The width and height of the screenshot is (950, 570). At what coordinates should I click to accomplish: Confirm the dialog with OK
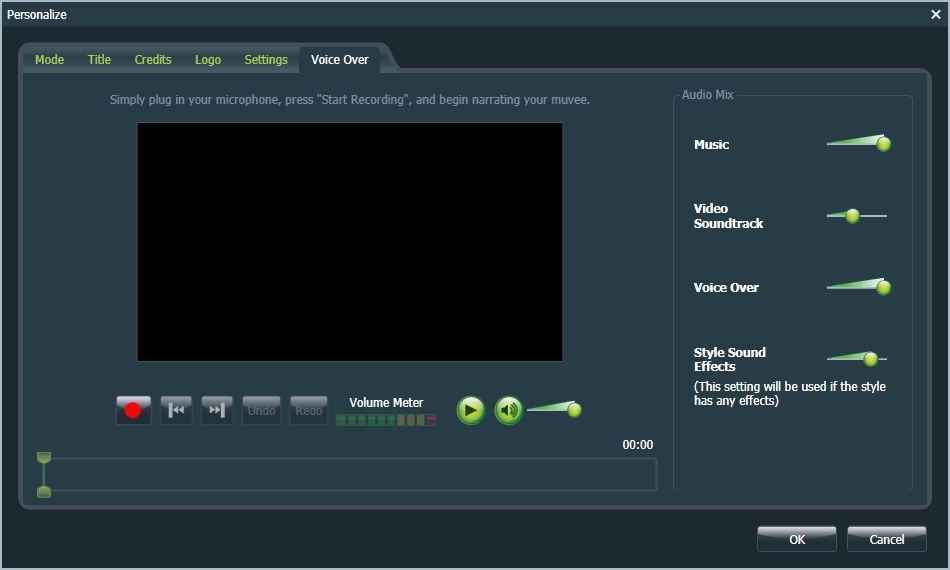(x=797, y=539)
